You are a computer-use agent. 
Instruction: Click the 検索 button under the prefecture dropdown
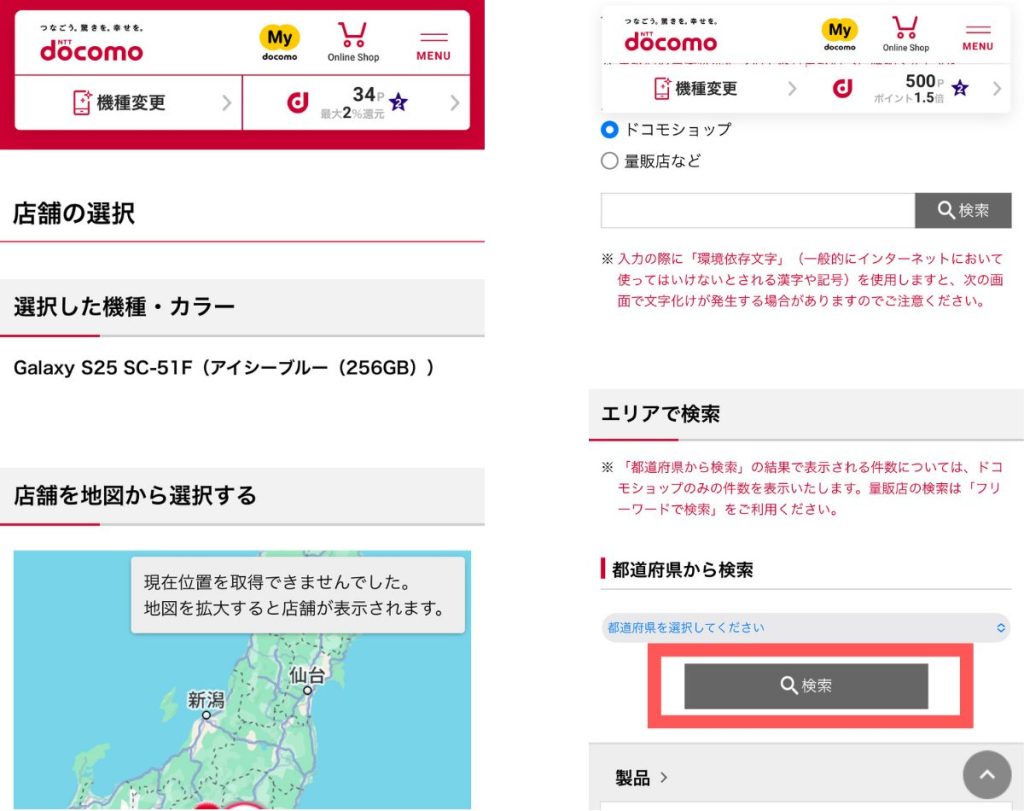[806, 686]
